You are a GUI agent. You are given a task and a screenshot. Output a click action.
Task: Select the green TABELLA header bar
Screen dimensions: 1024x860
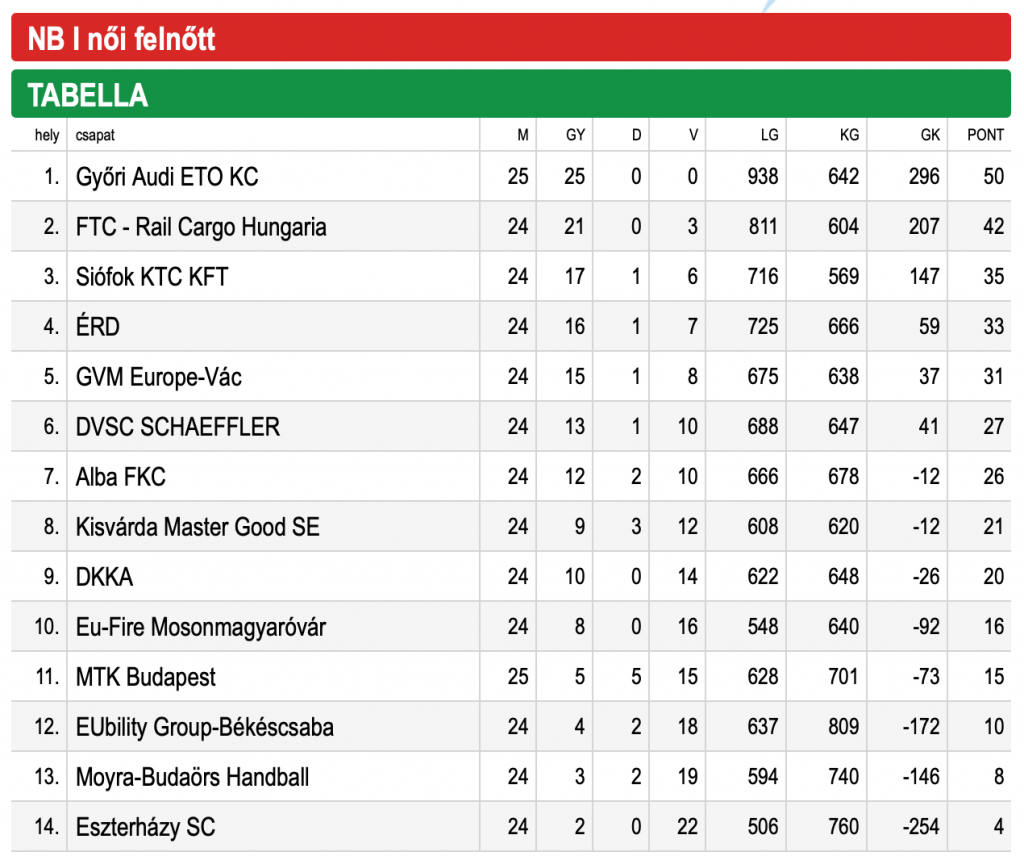tap(511, 94)
